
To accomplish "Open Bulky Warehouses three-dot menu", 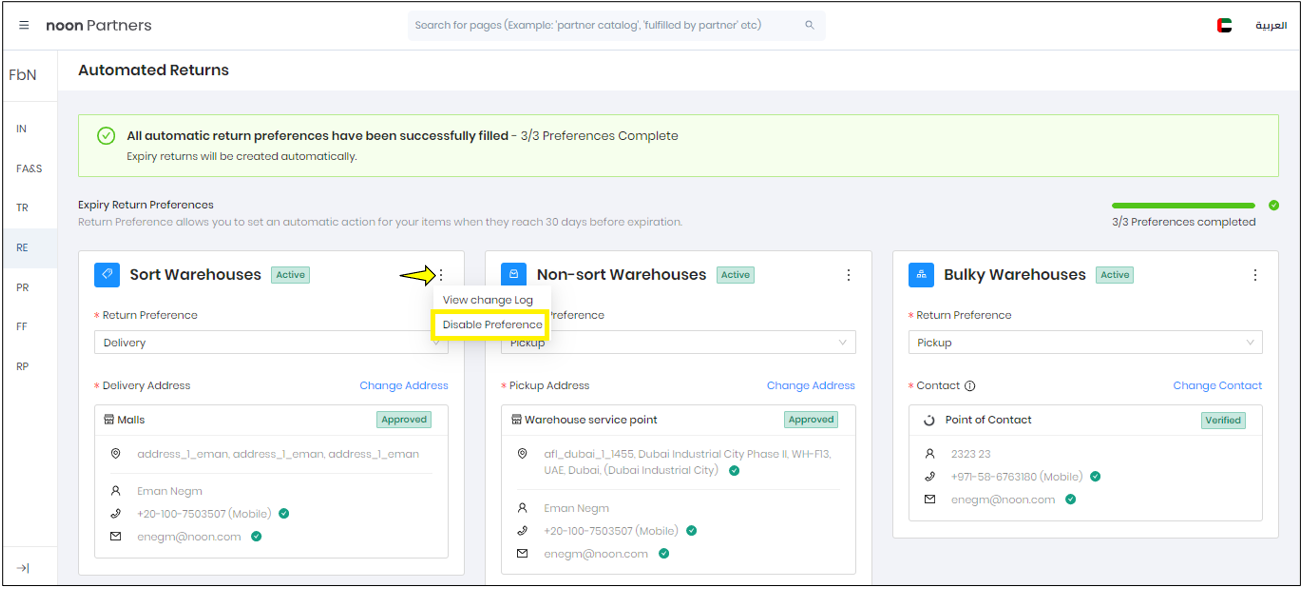I will pos(1255,275).
